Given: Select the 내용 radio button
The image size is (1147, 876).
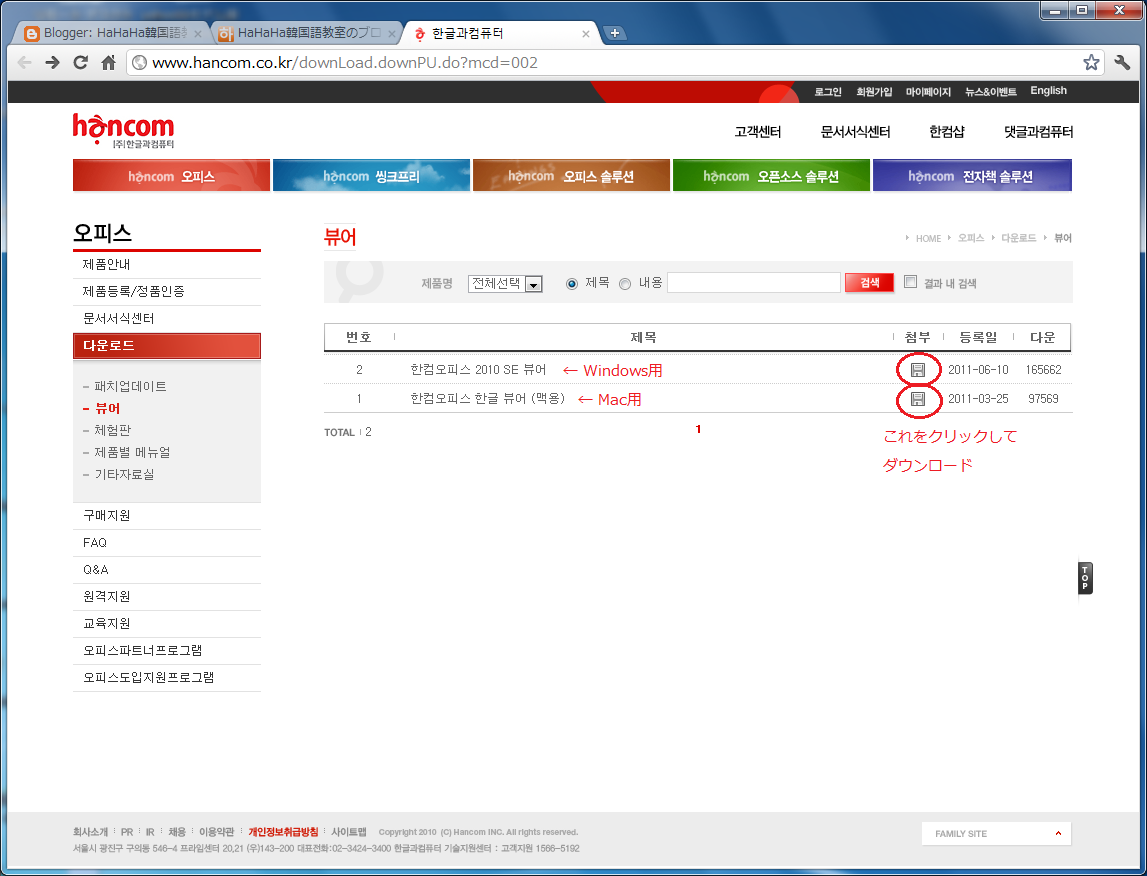Looking at the screenshot, I should click(x=625, y=284).
